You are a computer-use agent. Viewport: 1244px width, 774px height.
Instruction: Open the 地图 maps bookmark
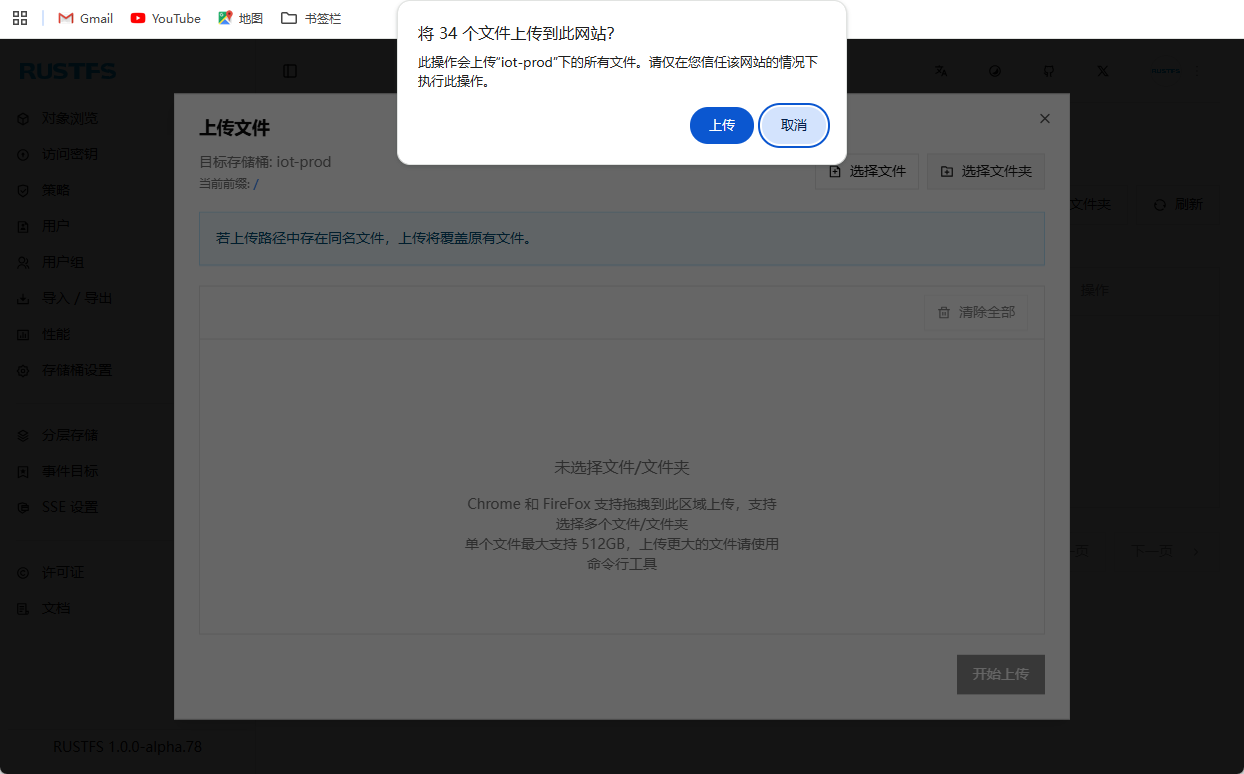tap(241, 18)
